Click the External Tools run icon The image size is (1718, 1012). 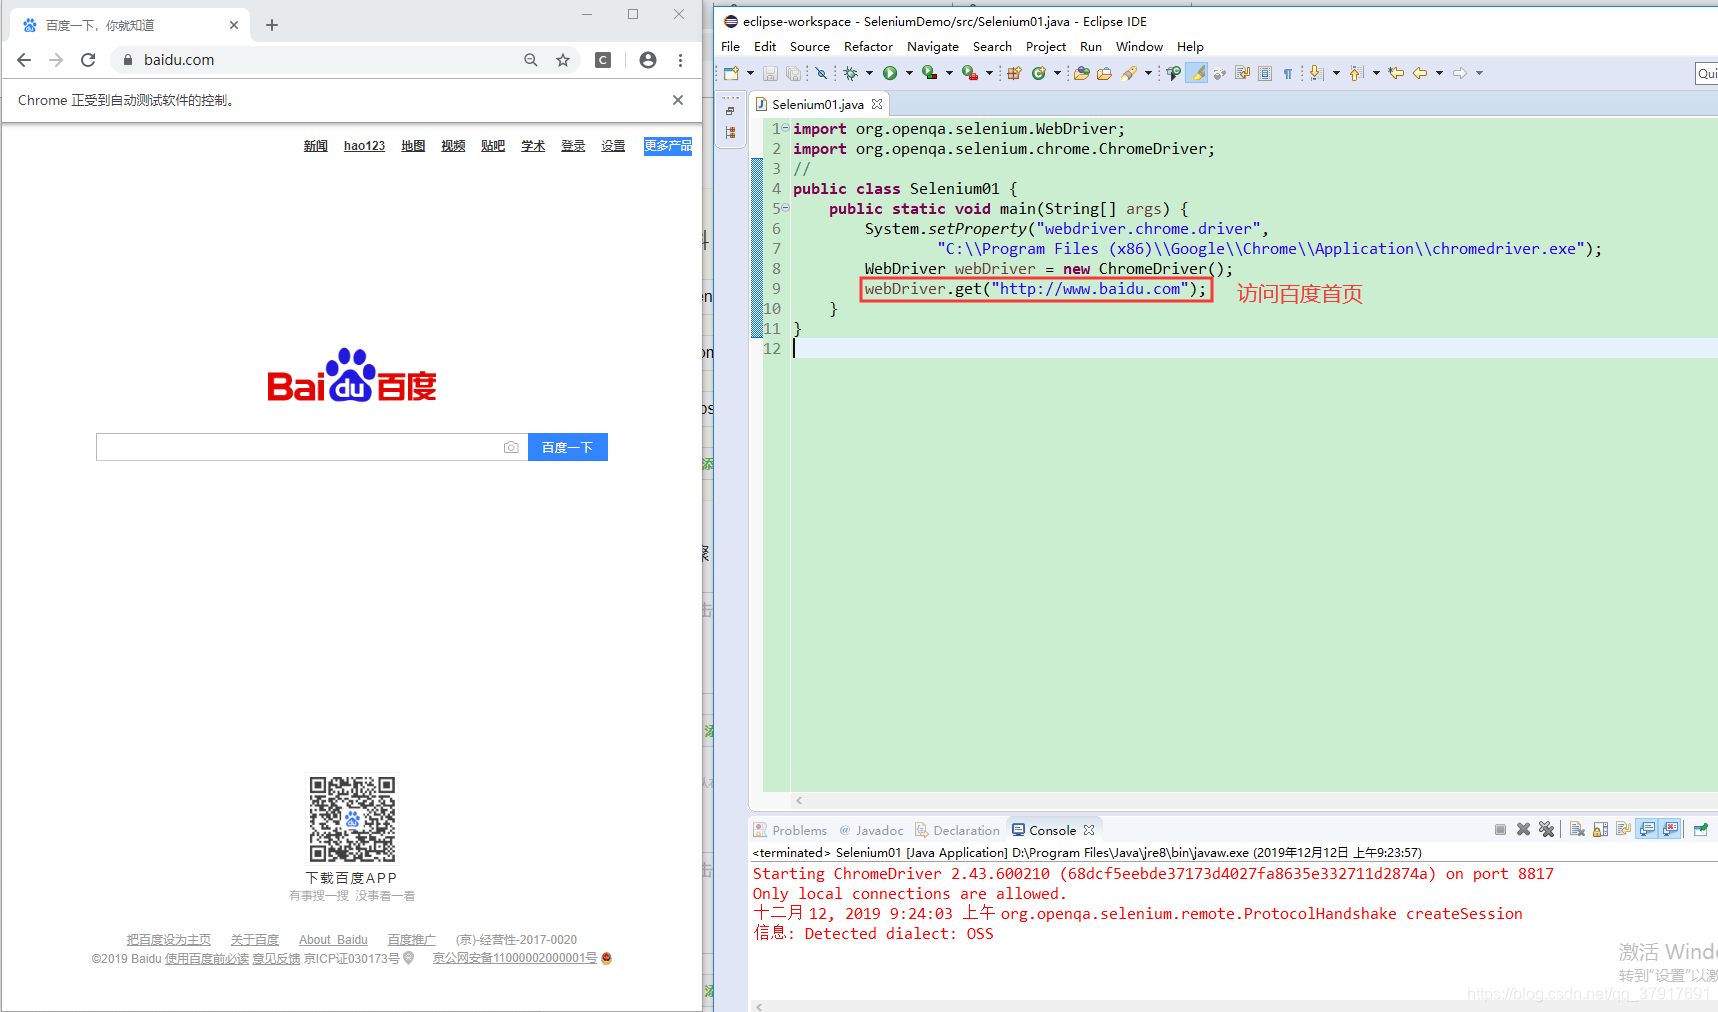pos(969,73)
